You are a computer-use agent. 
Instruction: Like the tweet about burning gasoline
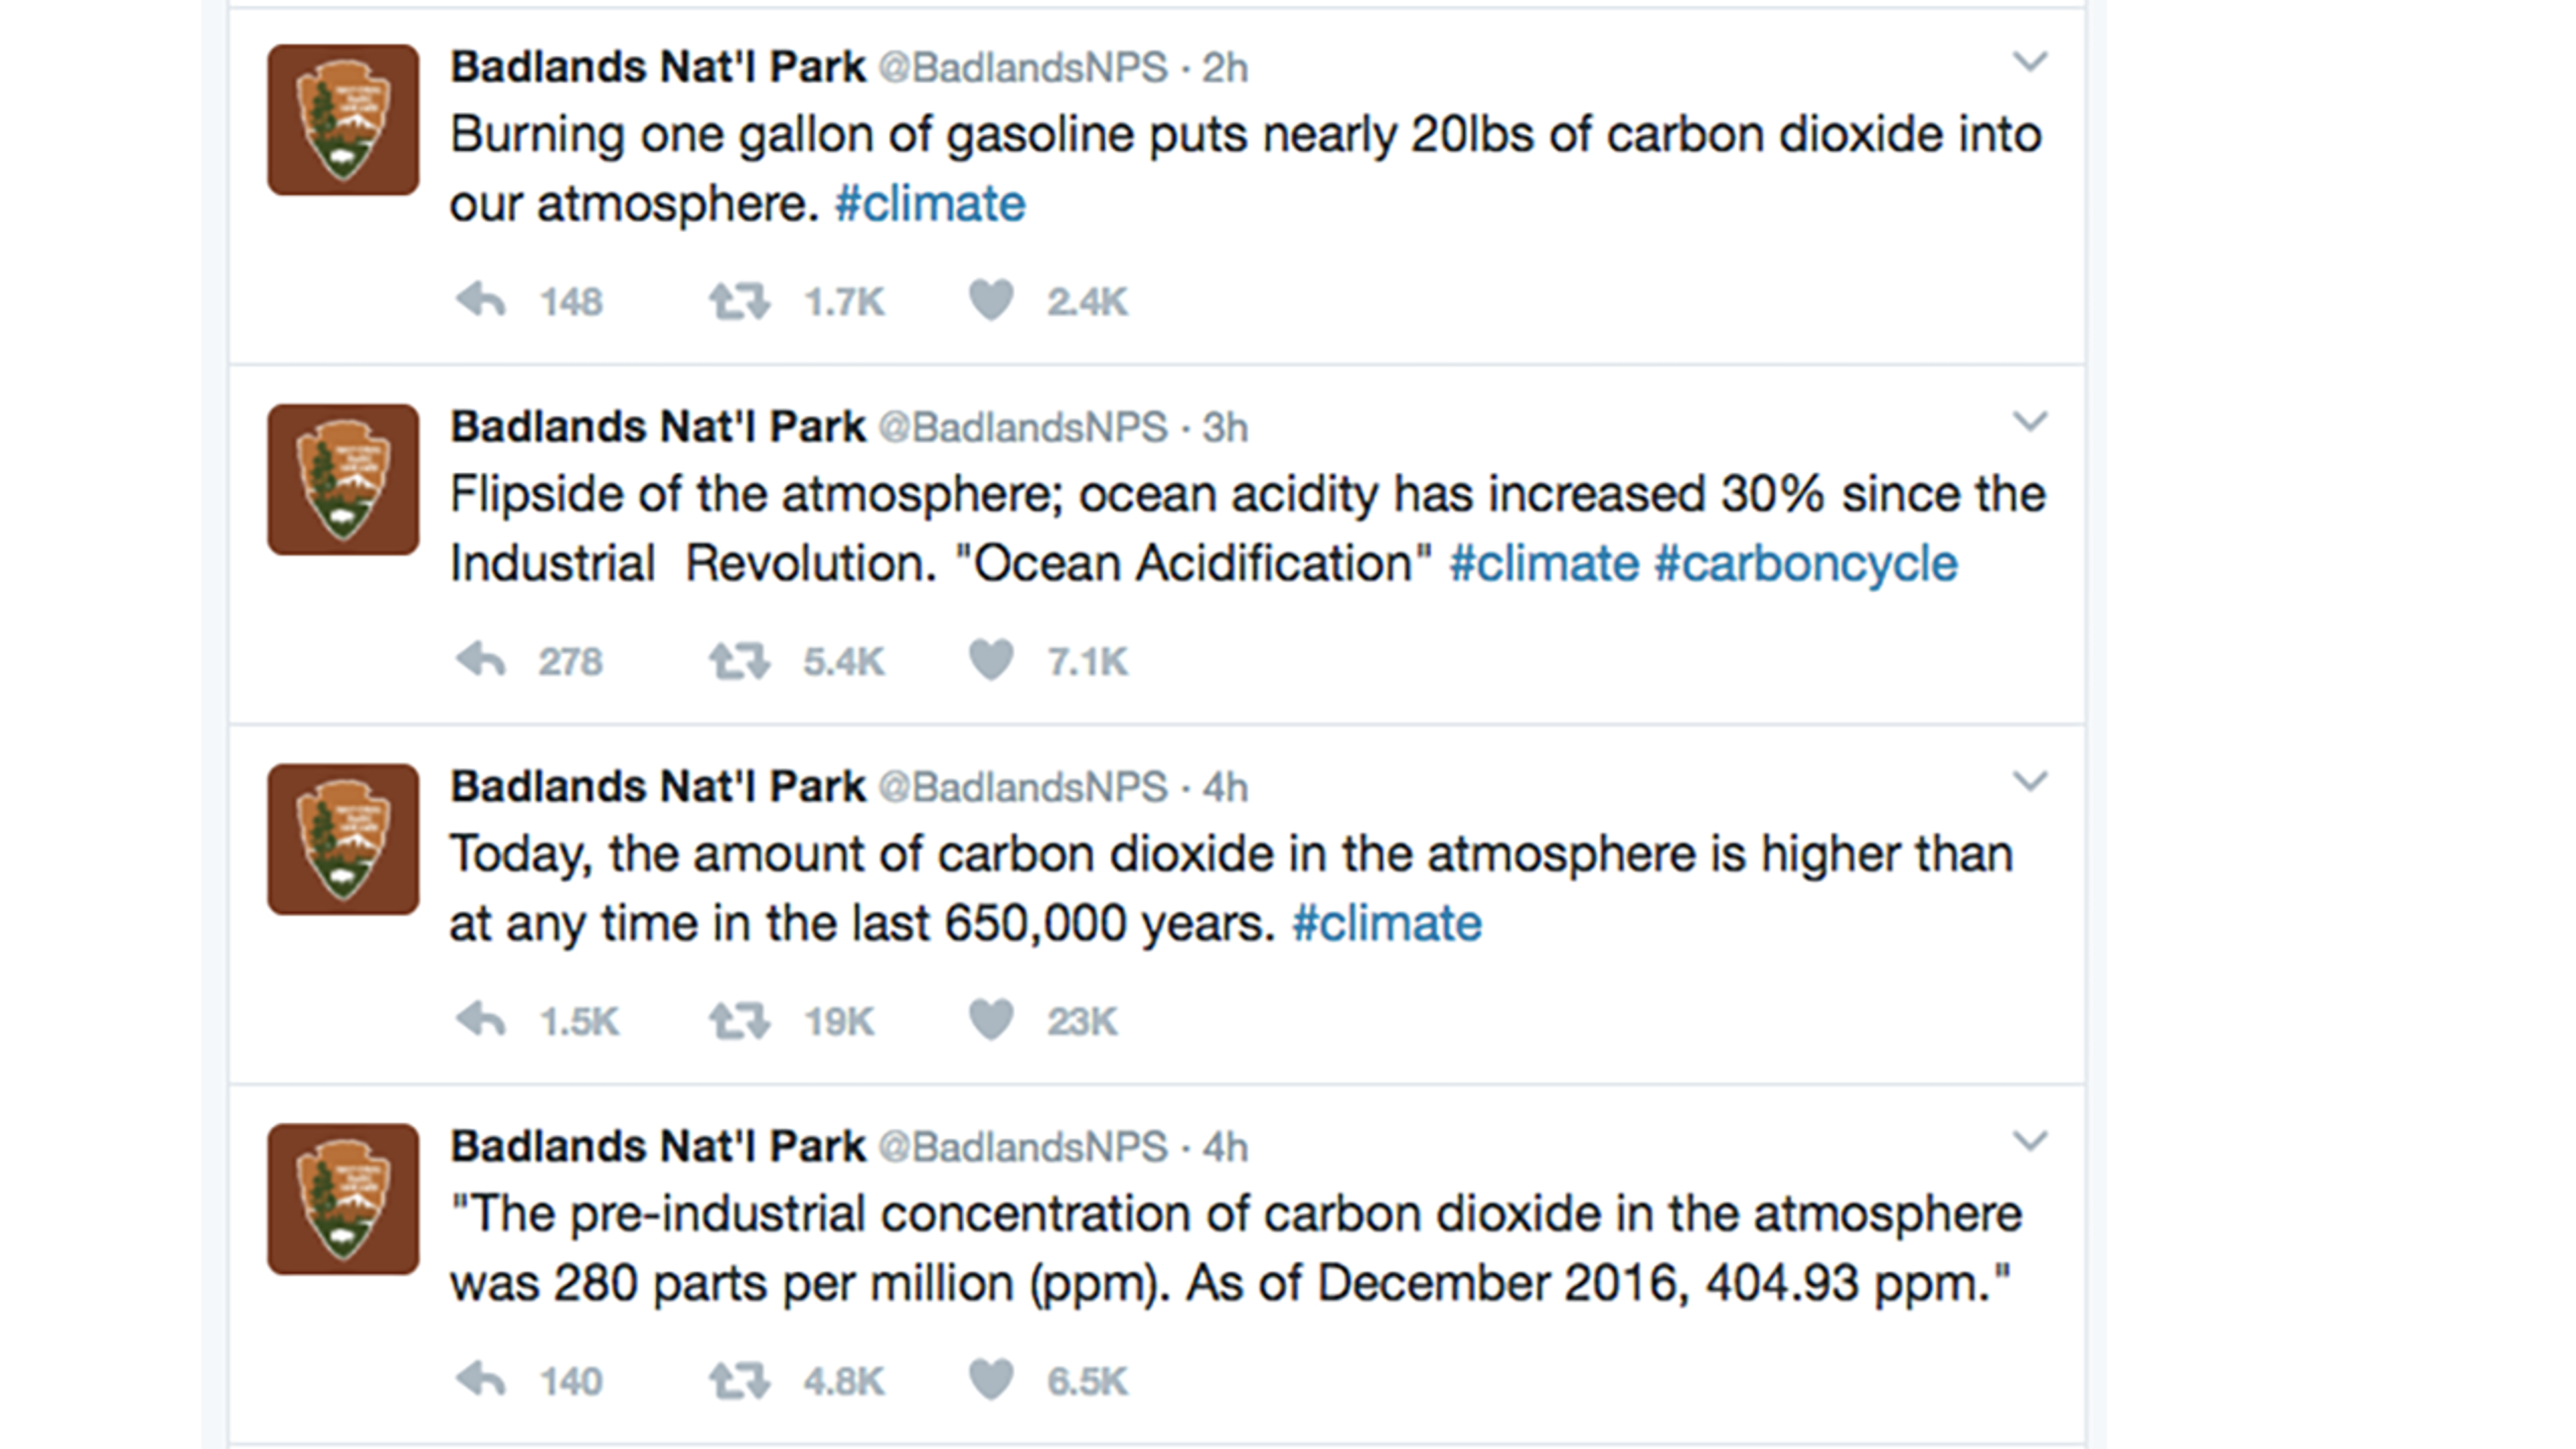click(x=991, y=300)
